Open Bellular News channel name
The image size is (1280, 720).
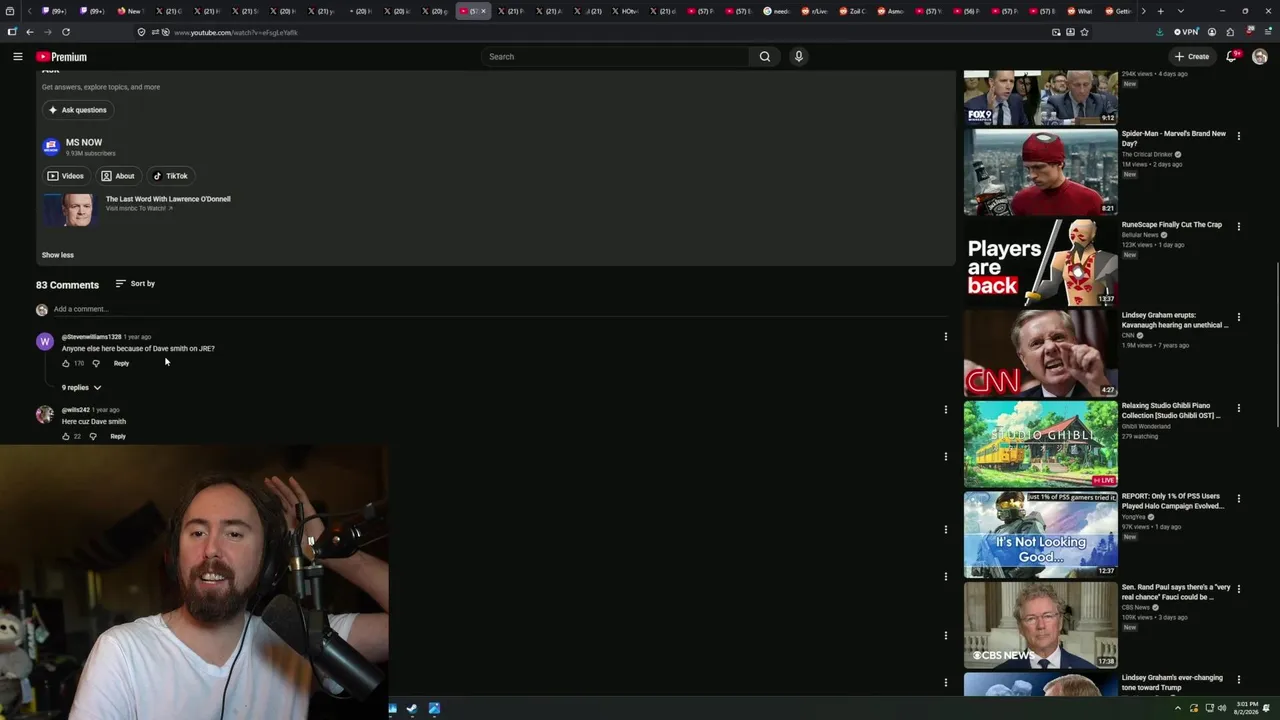(x=1140, y=235)
